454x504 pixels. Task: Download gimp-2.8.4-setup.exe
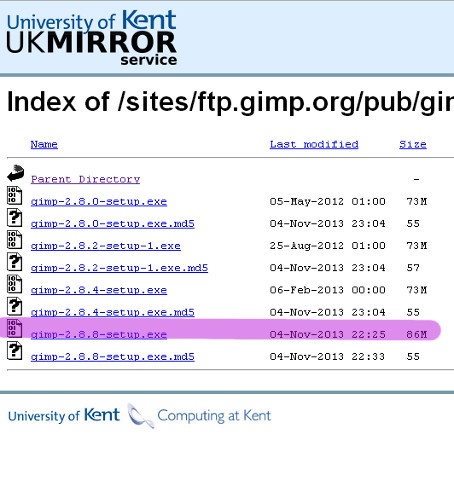99,290
